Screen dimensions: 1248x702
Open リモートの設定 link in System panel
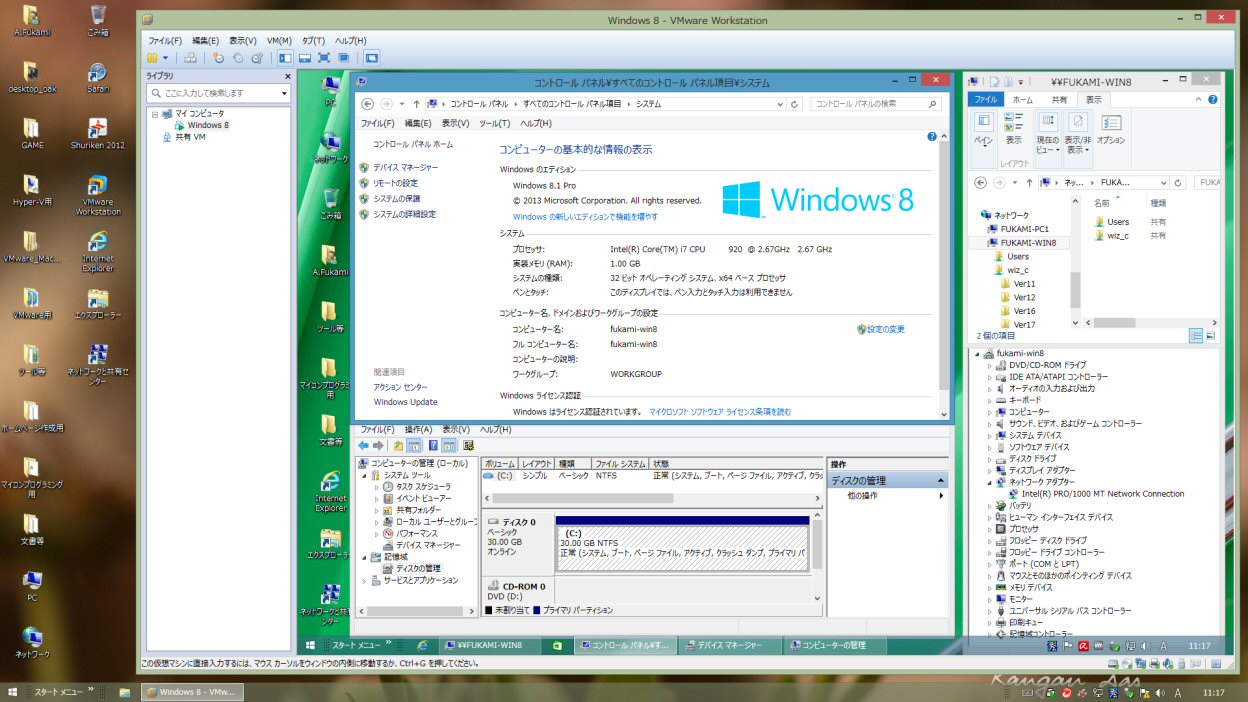395,183
